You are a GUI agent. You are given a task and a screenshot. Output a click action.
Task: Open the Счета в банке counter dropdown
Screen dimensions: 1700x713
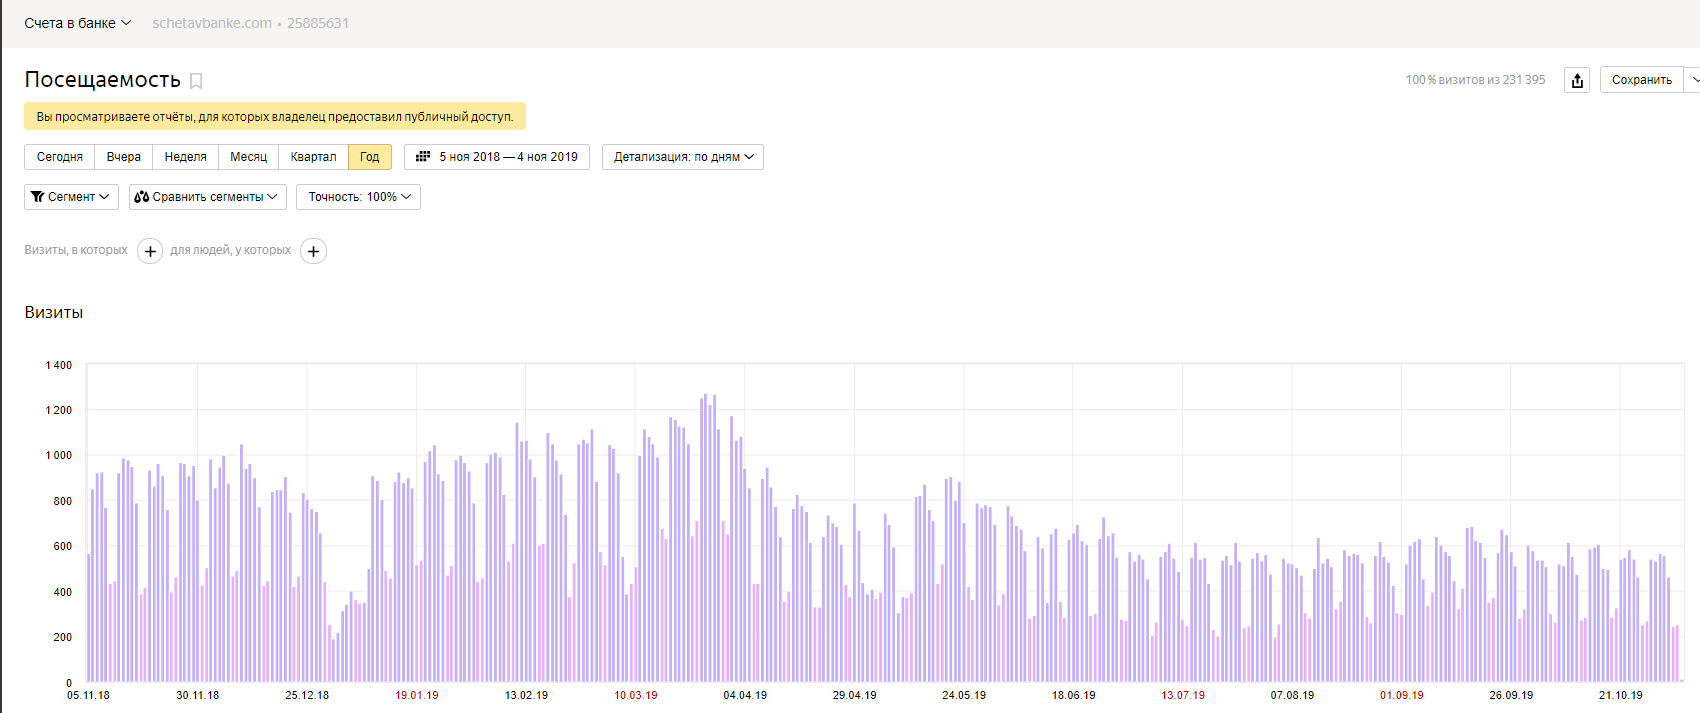pyautogui.click(x=78, y=23)
